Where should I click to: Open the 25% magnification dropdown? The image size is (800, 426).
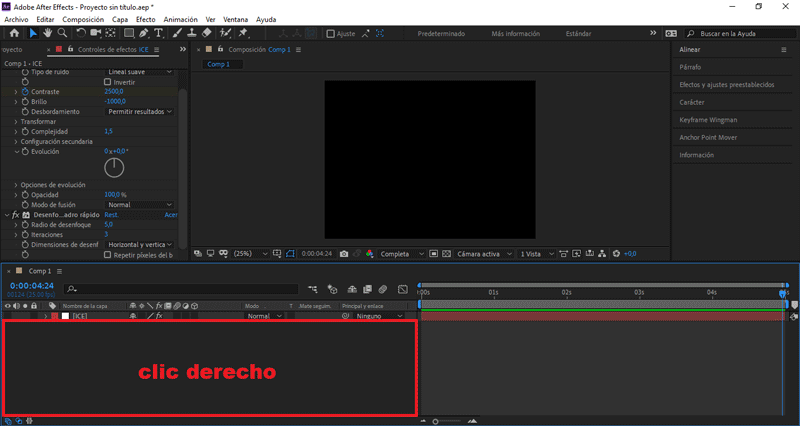point(250,254)
